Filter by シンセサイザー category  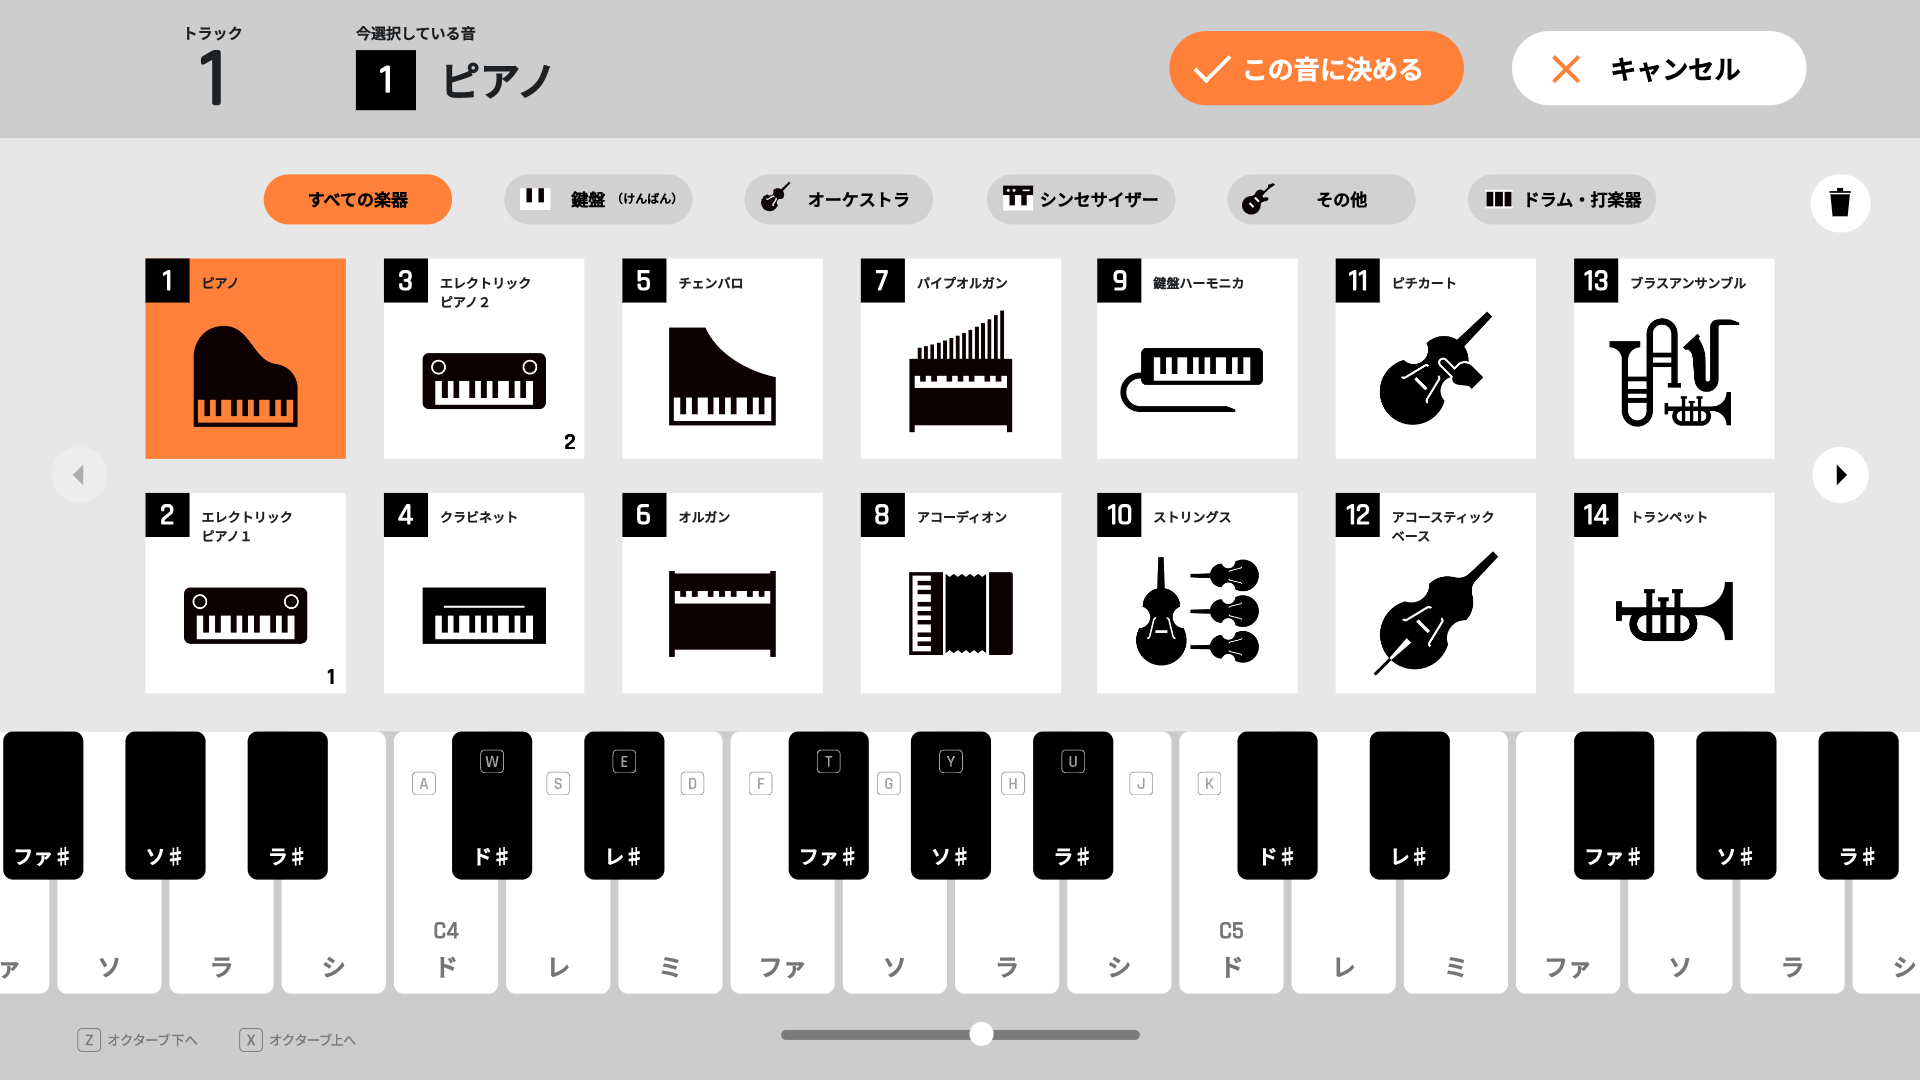pyautogui.click(x=1080, y=199)
